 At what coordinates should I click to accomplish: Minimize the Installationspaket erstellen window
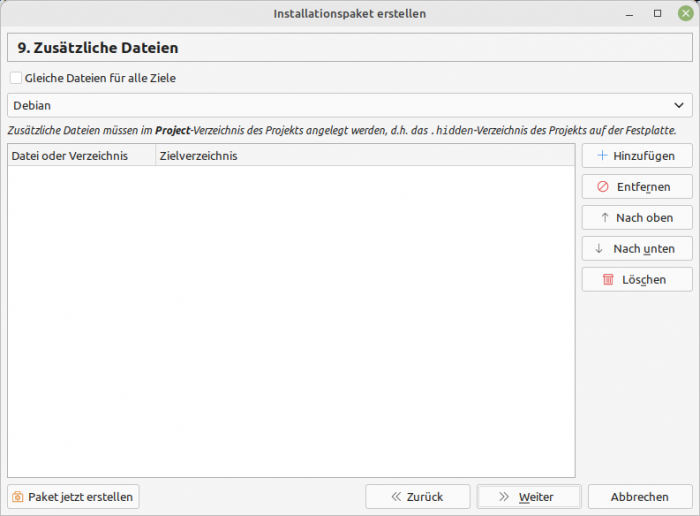(631, 14)
